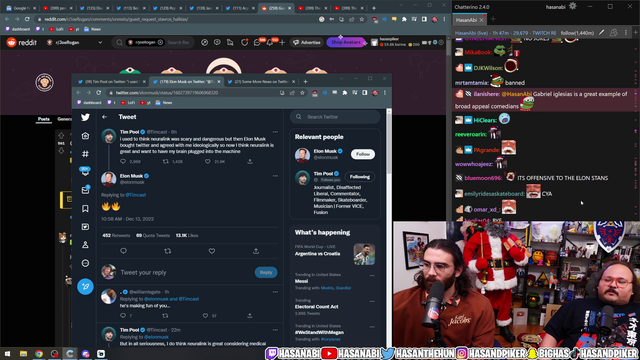Open more options on Elon Musk's tweet
Viewport: 640px width, 360px height.
click(275, 176)
